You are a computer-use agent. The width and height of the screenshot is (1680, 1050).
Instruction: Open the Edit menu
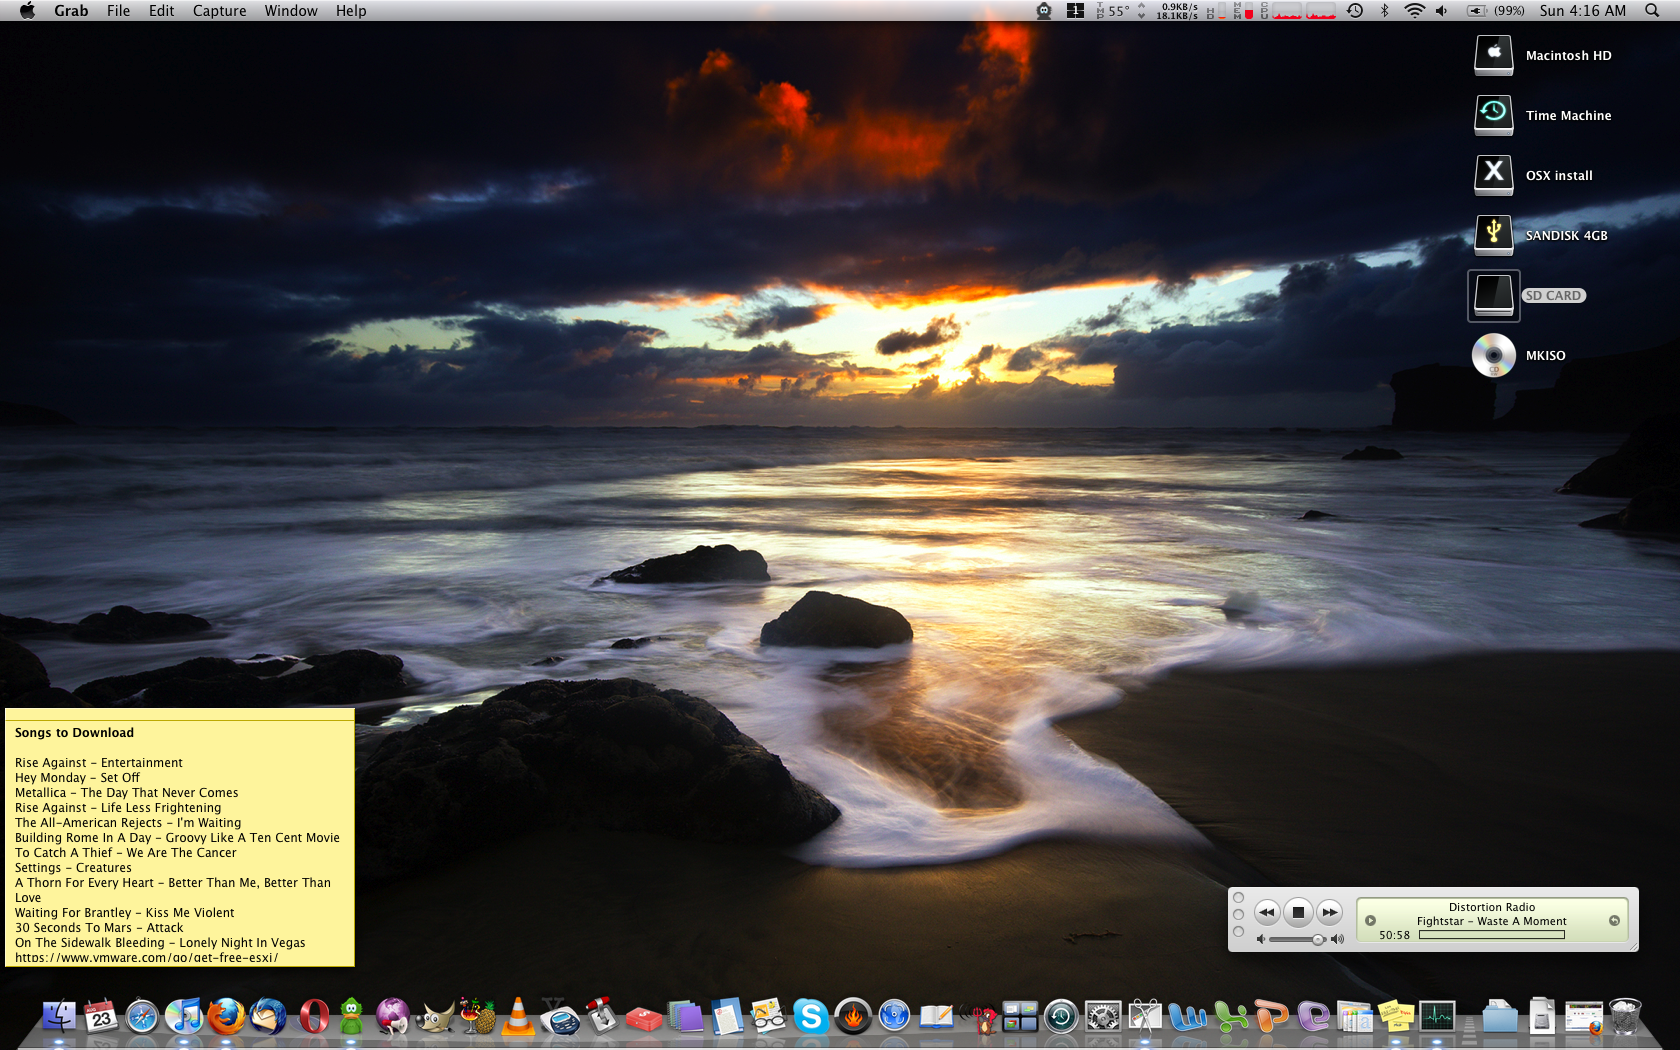[x=161, y=11]
